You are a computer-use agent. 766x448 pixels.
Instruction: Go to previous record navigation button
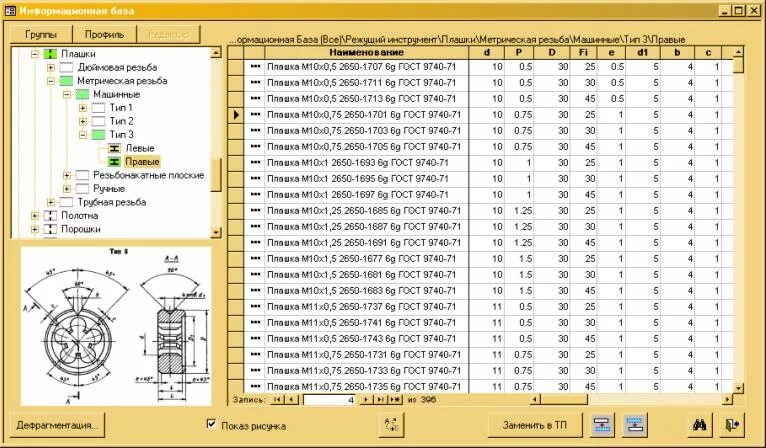291,400
